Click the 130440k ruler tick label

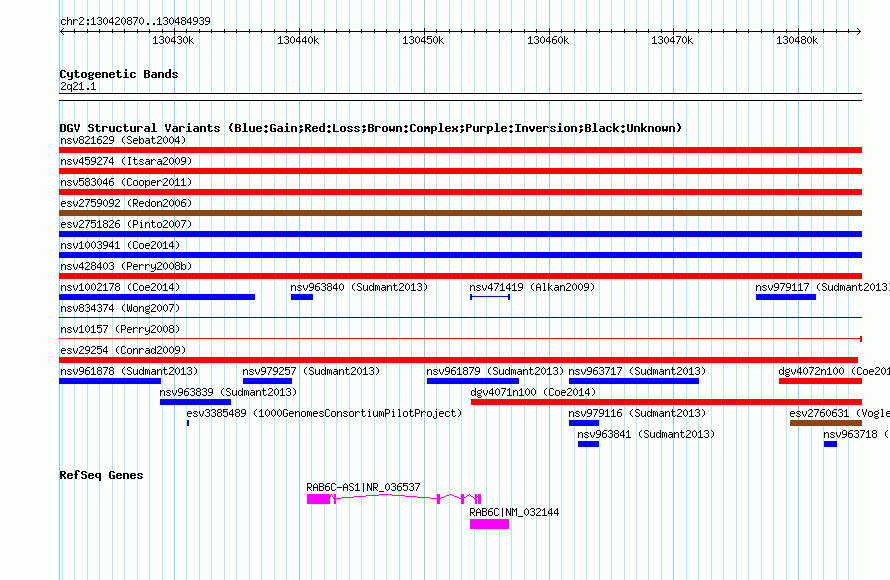(298, 40)
